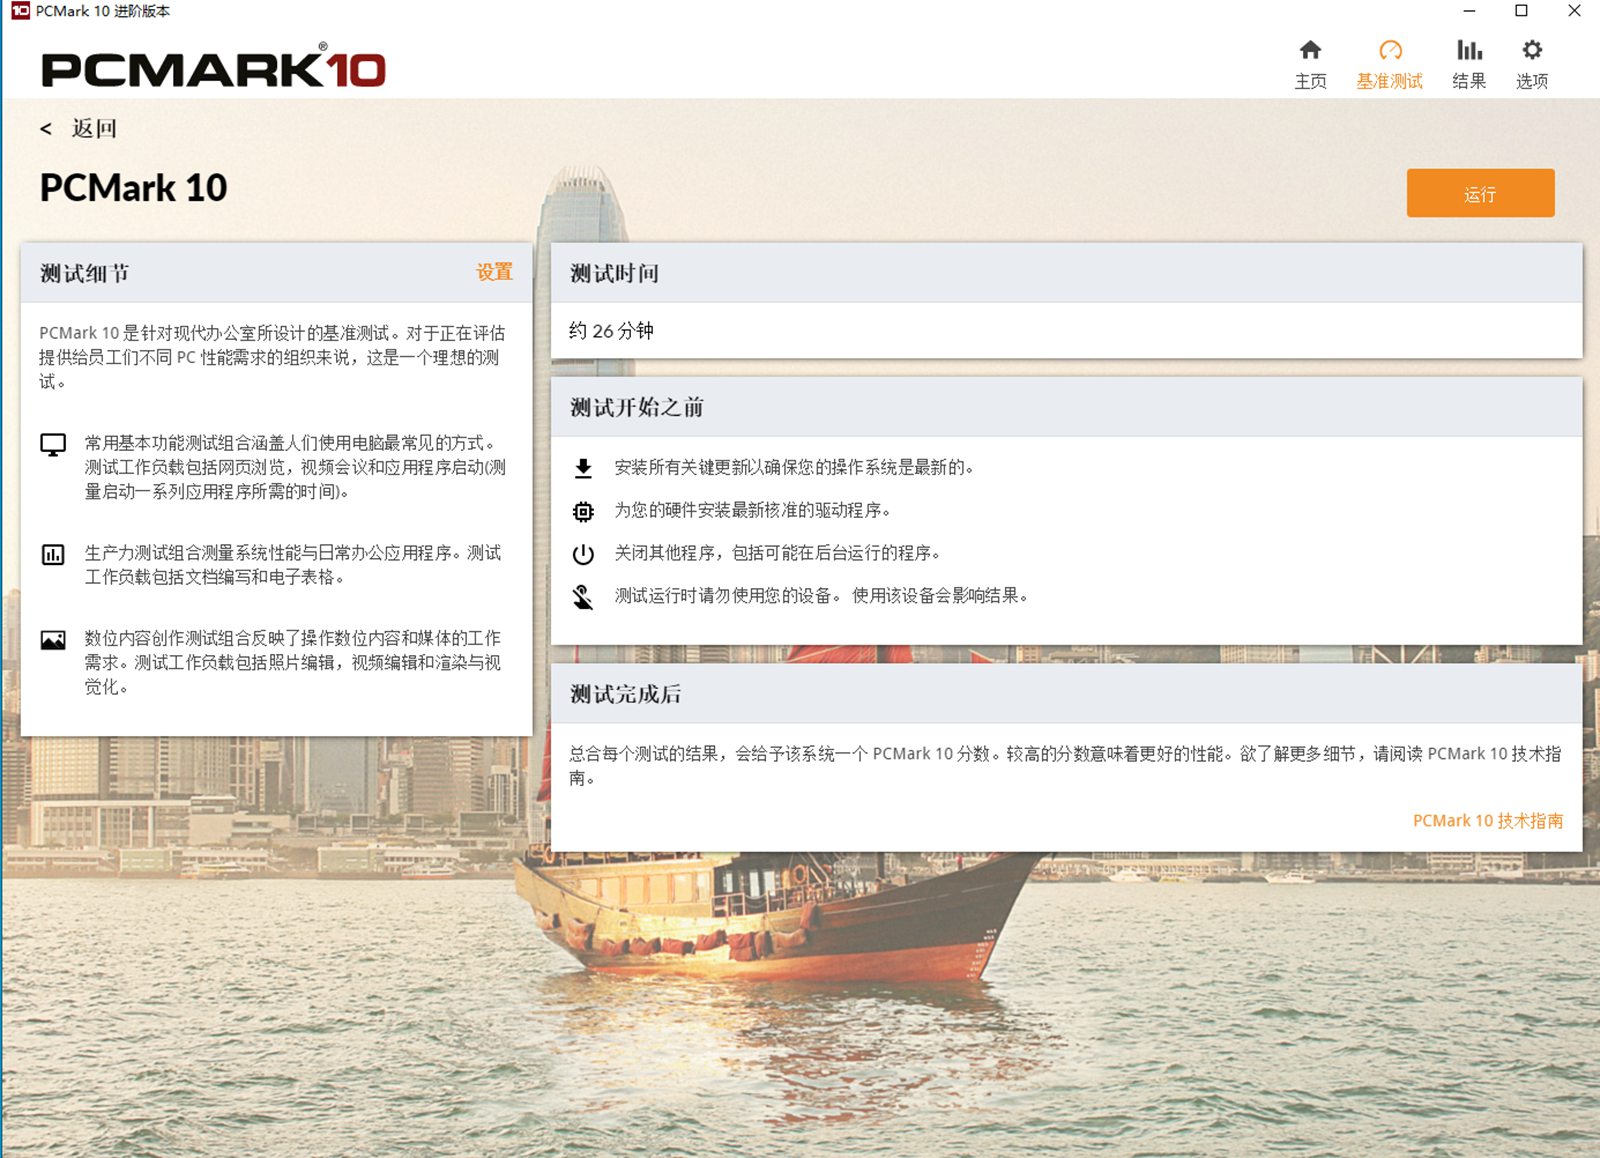Click the power icon for 关闭其他程序
This screenshot has width=1600, height=1158.
tap(583, 554)
